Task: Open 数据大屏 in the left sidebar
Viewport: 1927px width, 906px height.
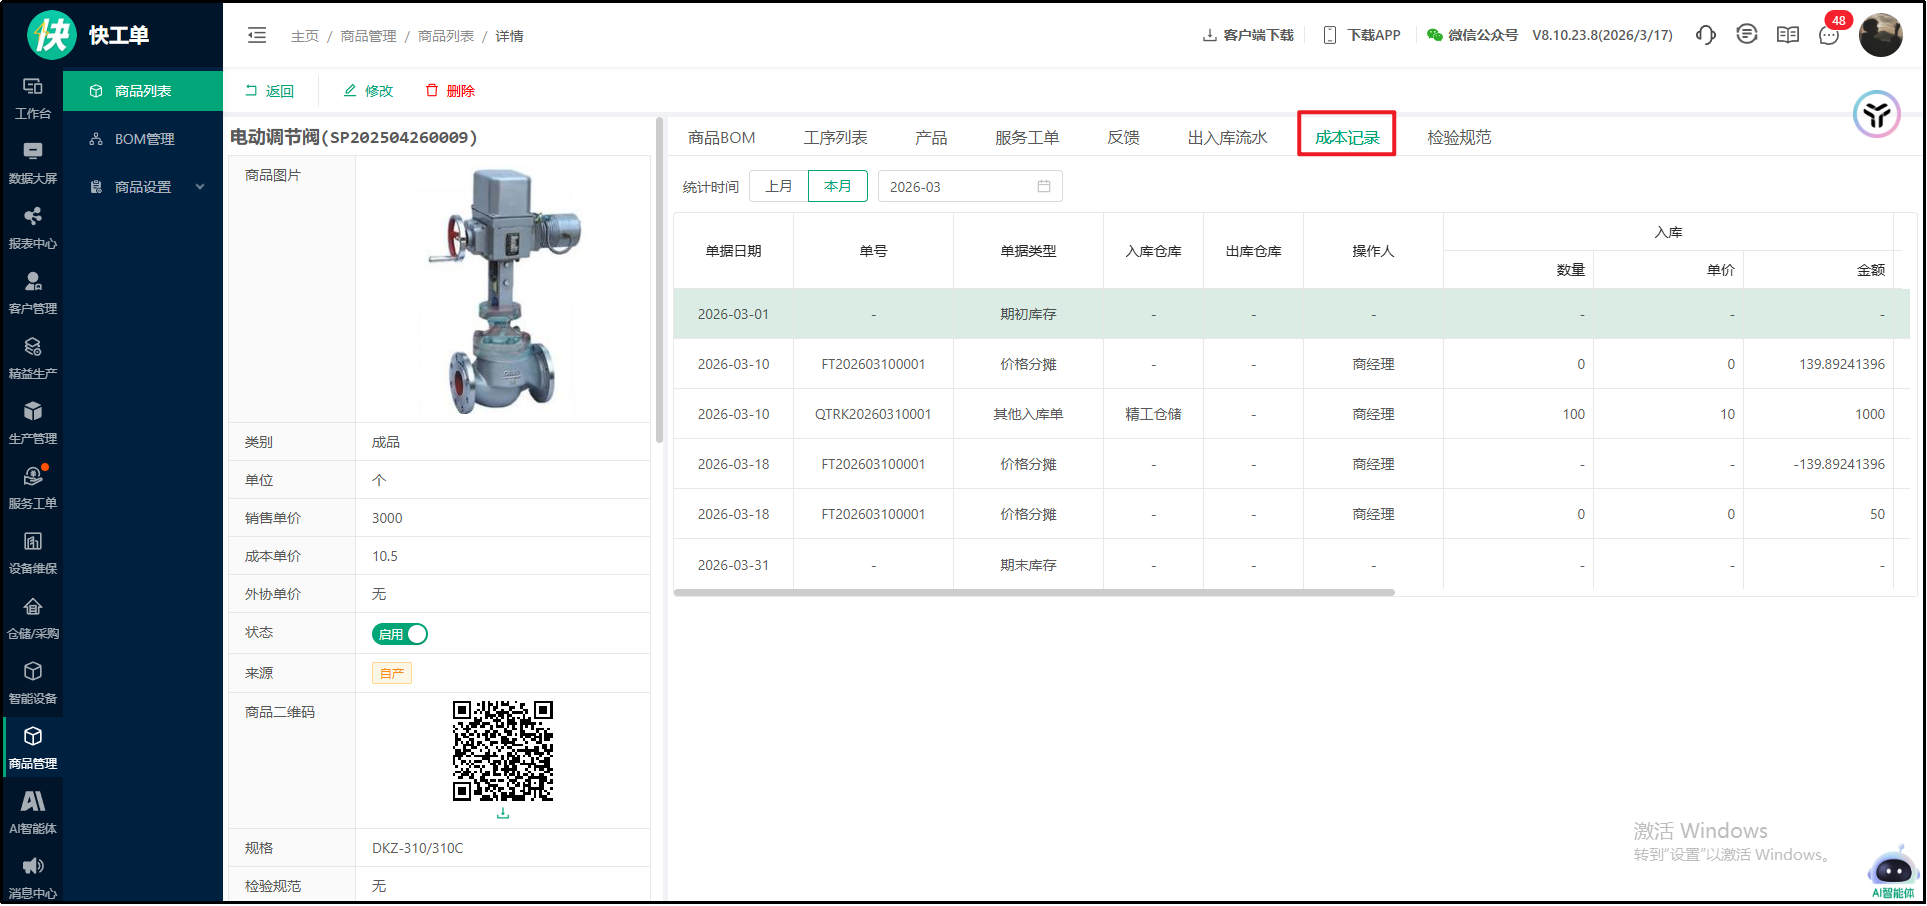Action: pos(33,162)
